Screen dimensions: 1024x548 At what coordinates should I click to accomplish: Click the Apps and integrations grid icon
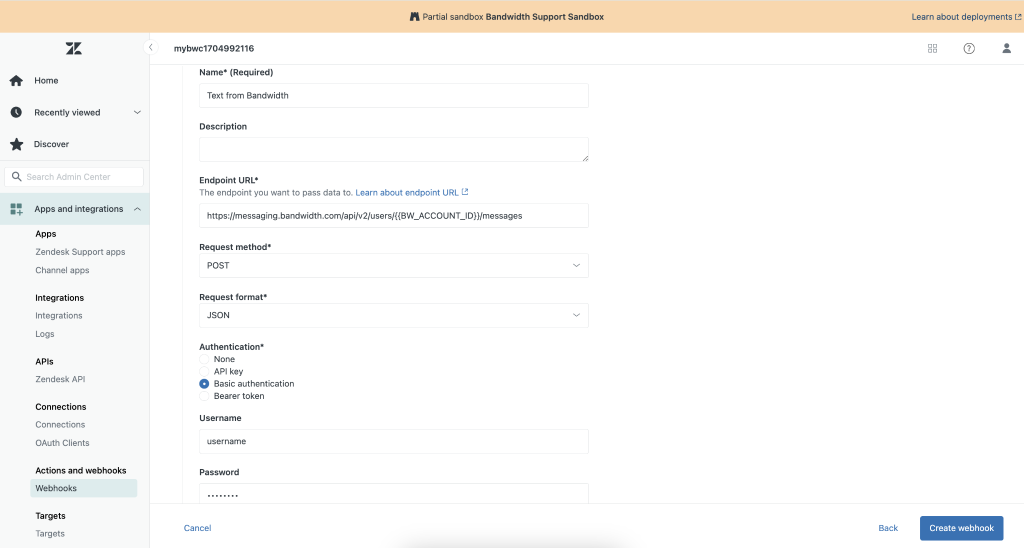point(16,209)
